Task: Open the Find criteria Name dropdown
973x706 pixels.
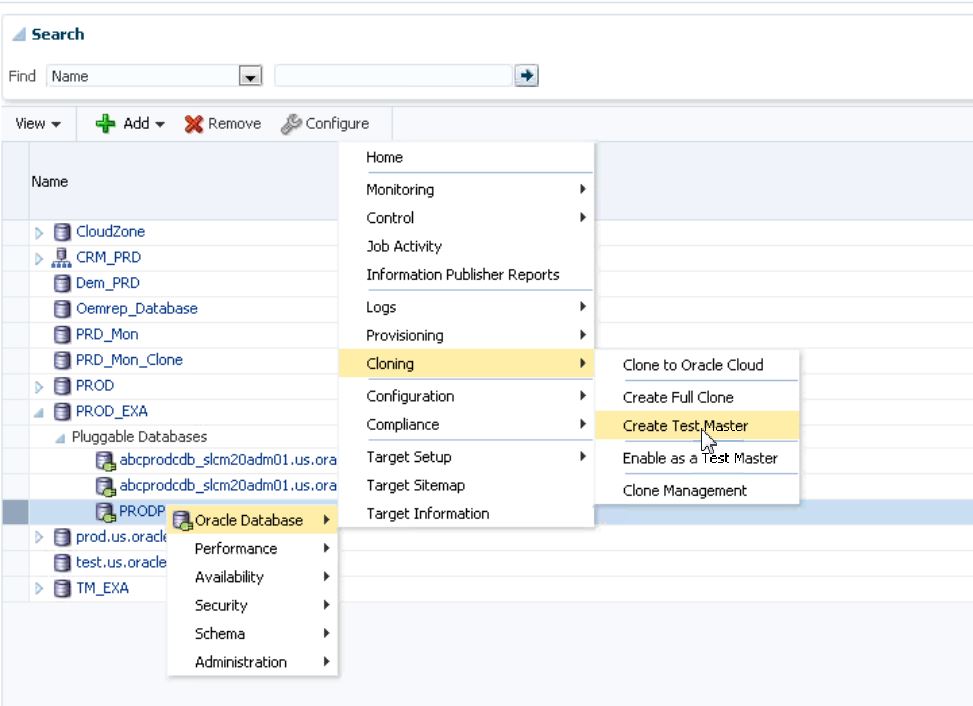Action: coord(250,77)
